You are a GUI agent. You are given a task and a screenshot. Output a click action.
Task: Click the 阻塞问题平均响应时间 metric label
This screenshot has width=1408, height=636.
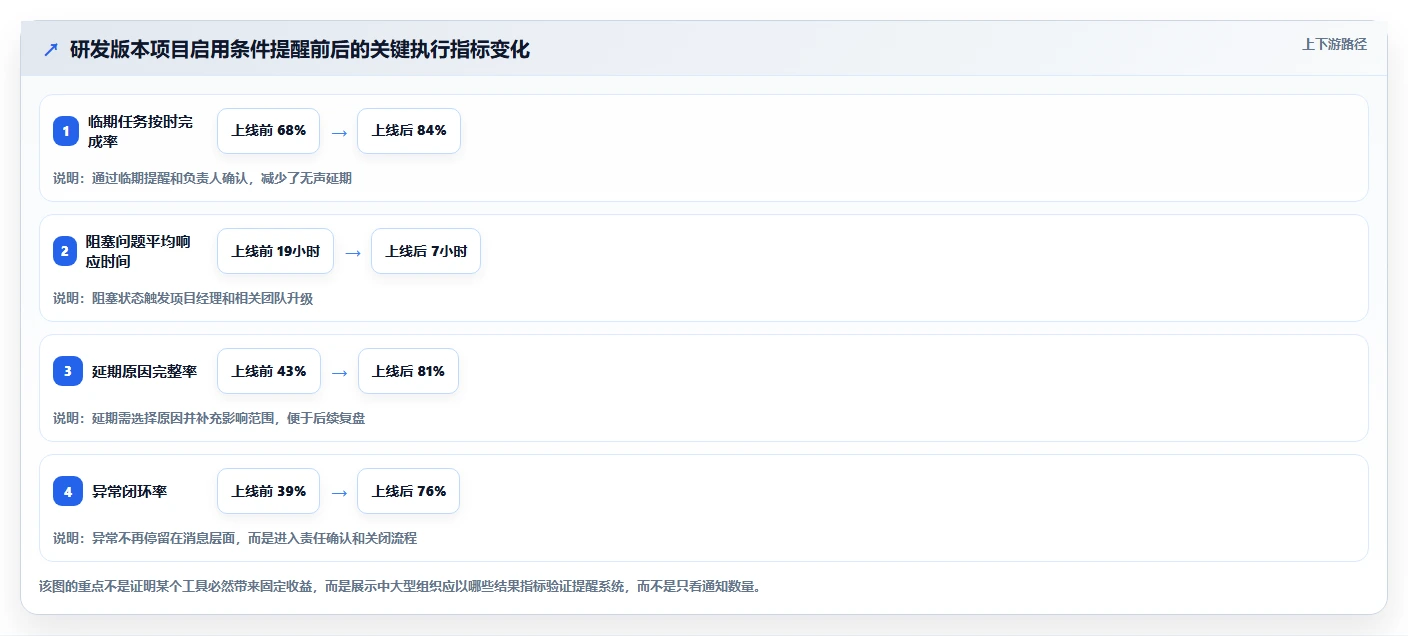(x=138, y=251)
